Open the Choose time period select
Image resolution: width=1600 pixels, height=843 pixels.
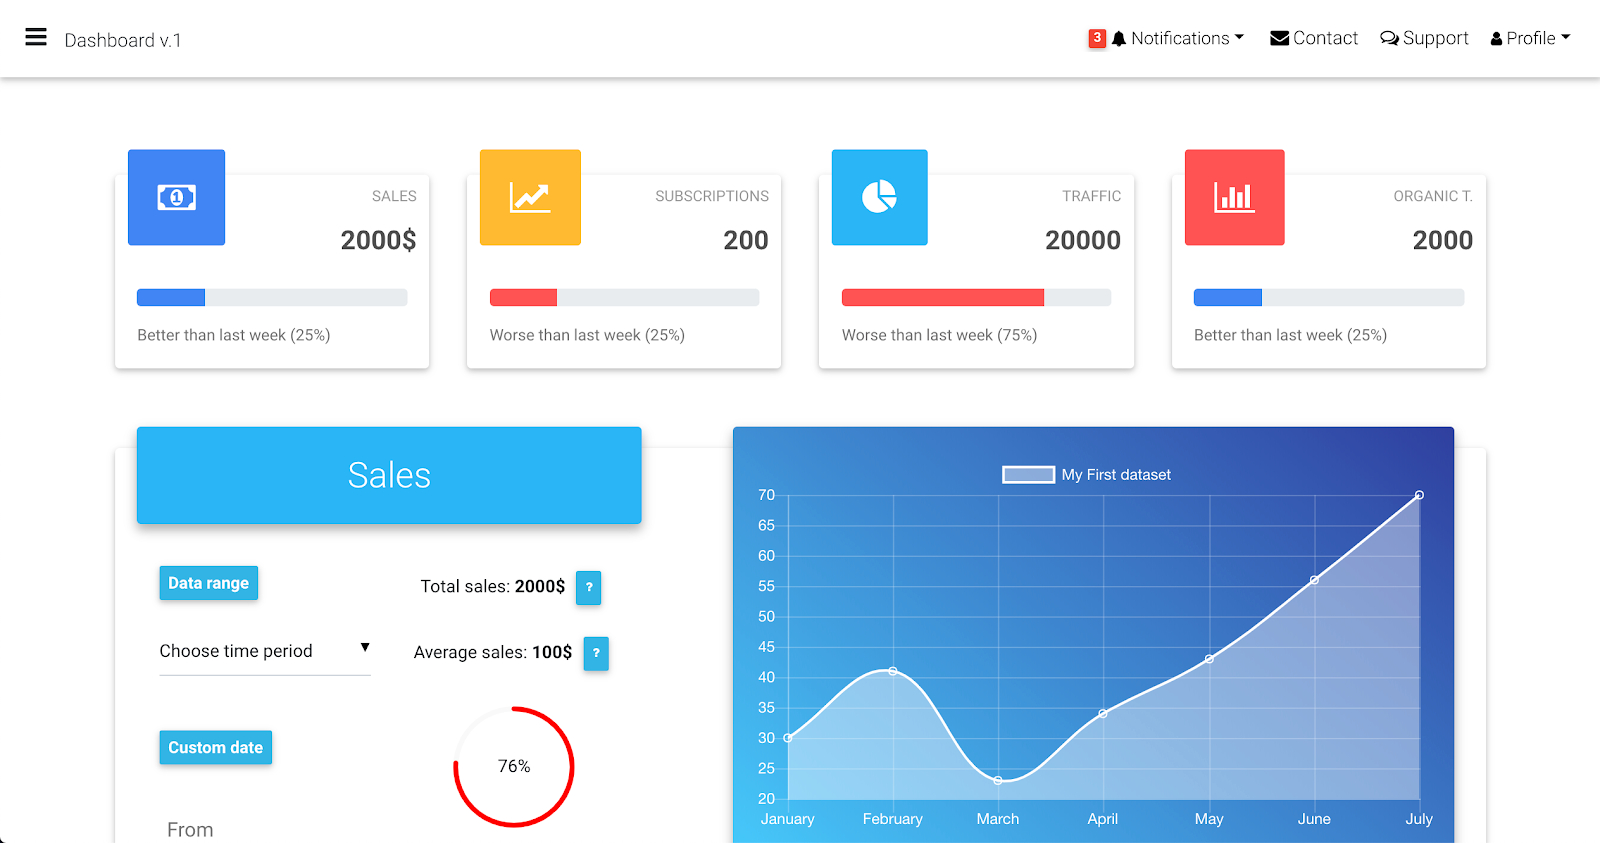265,651
